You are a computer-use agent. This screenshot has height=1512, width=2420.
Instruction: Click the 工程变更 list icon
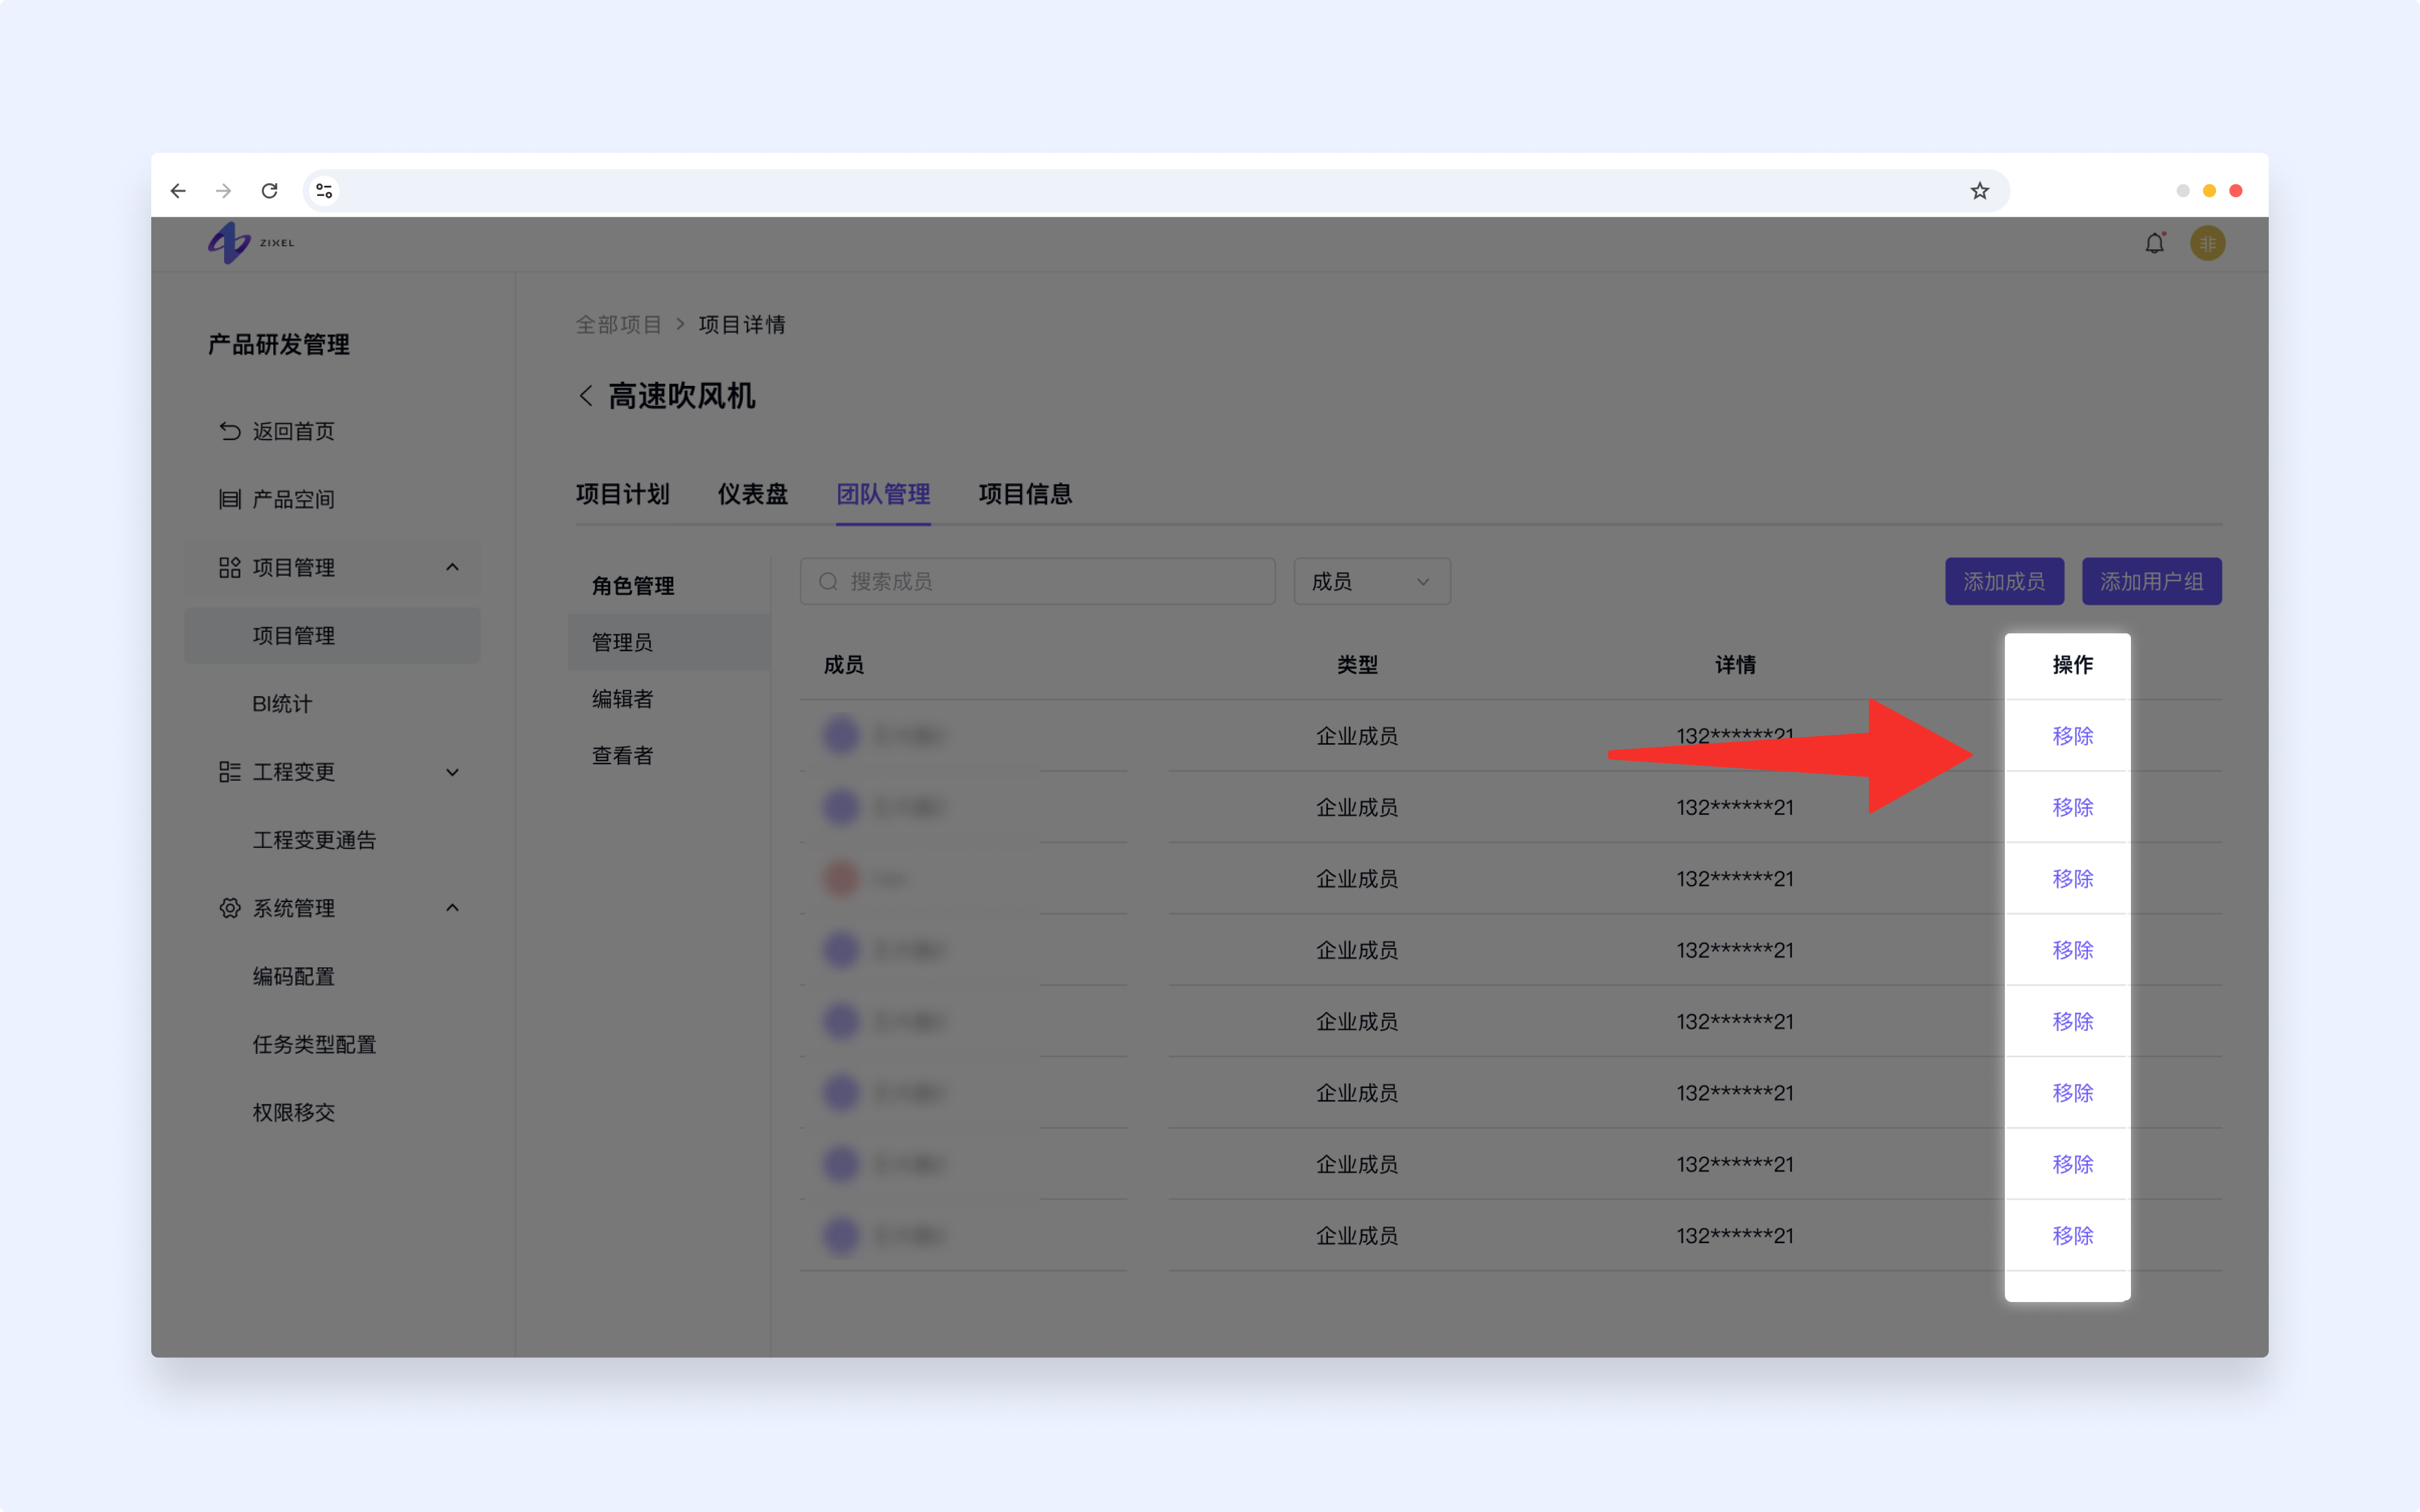(230, 771)
